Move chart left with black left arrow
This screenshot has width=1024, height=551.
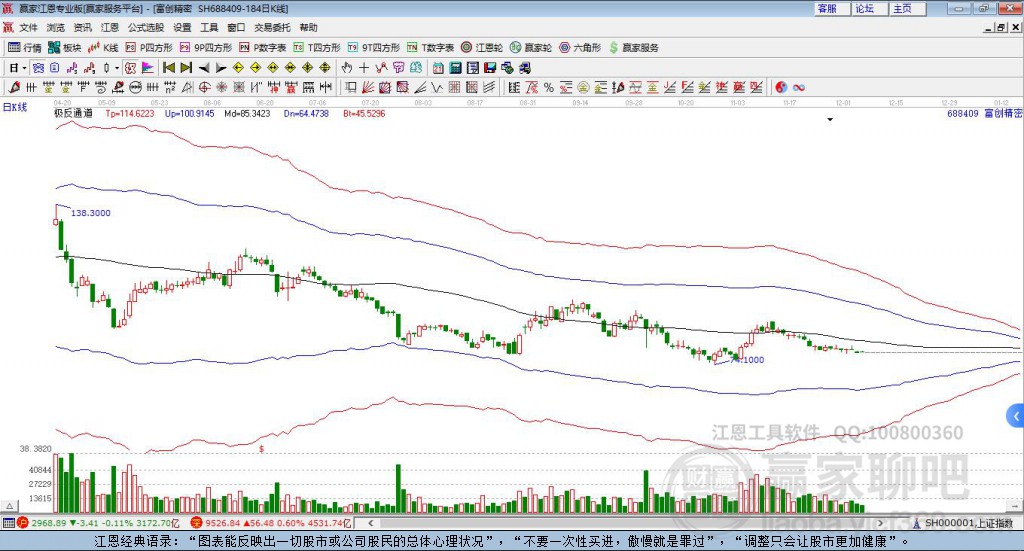pos(204,68)
